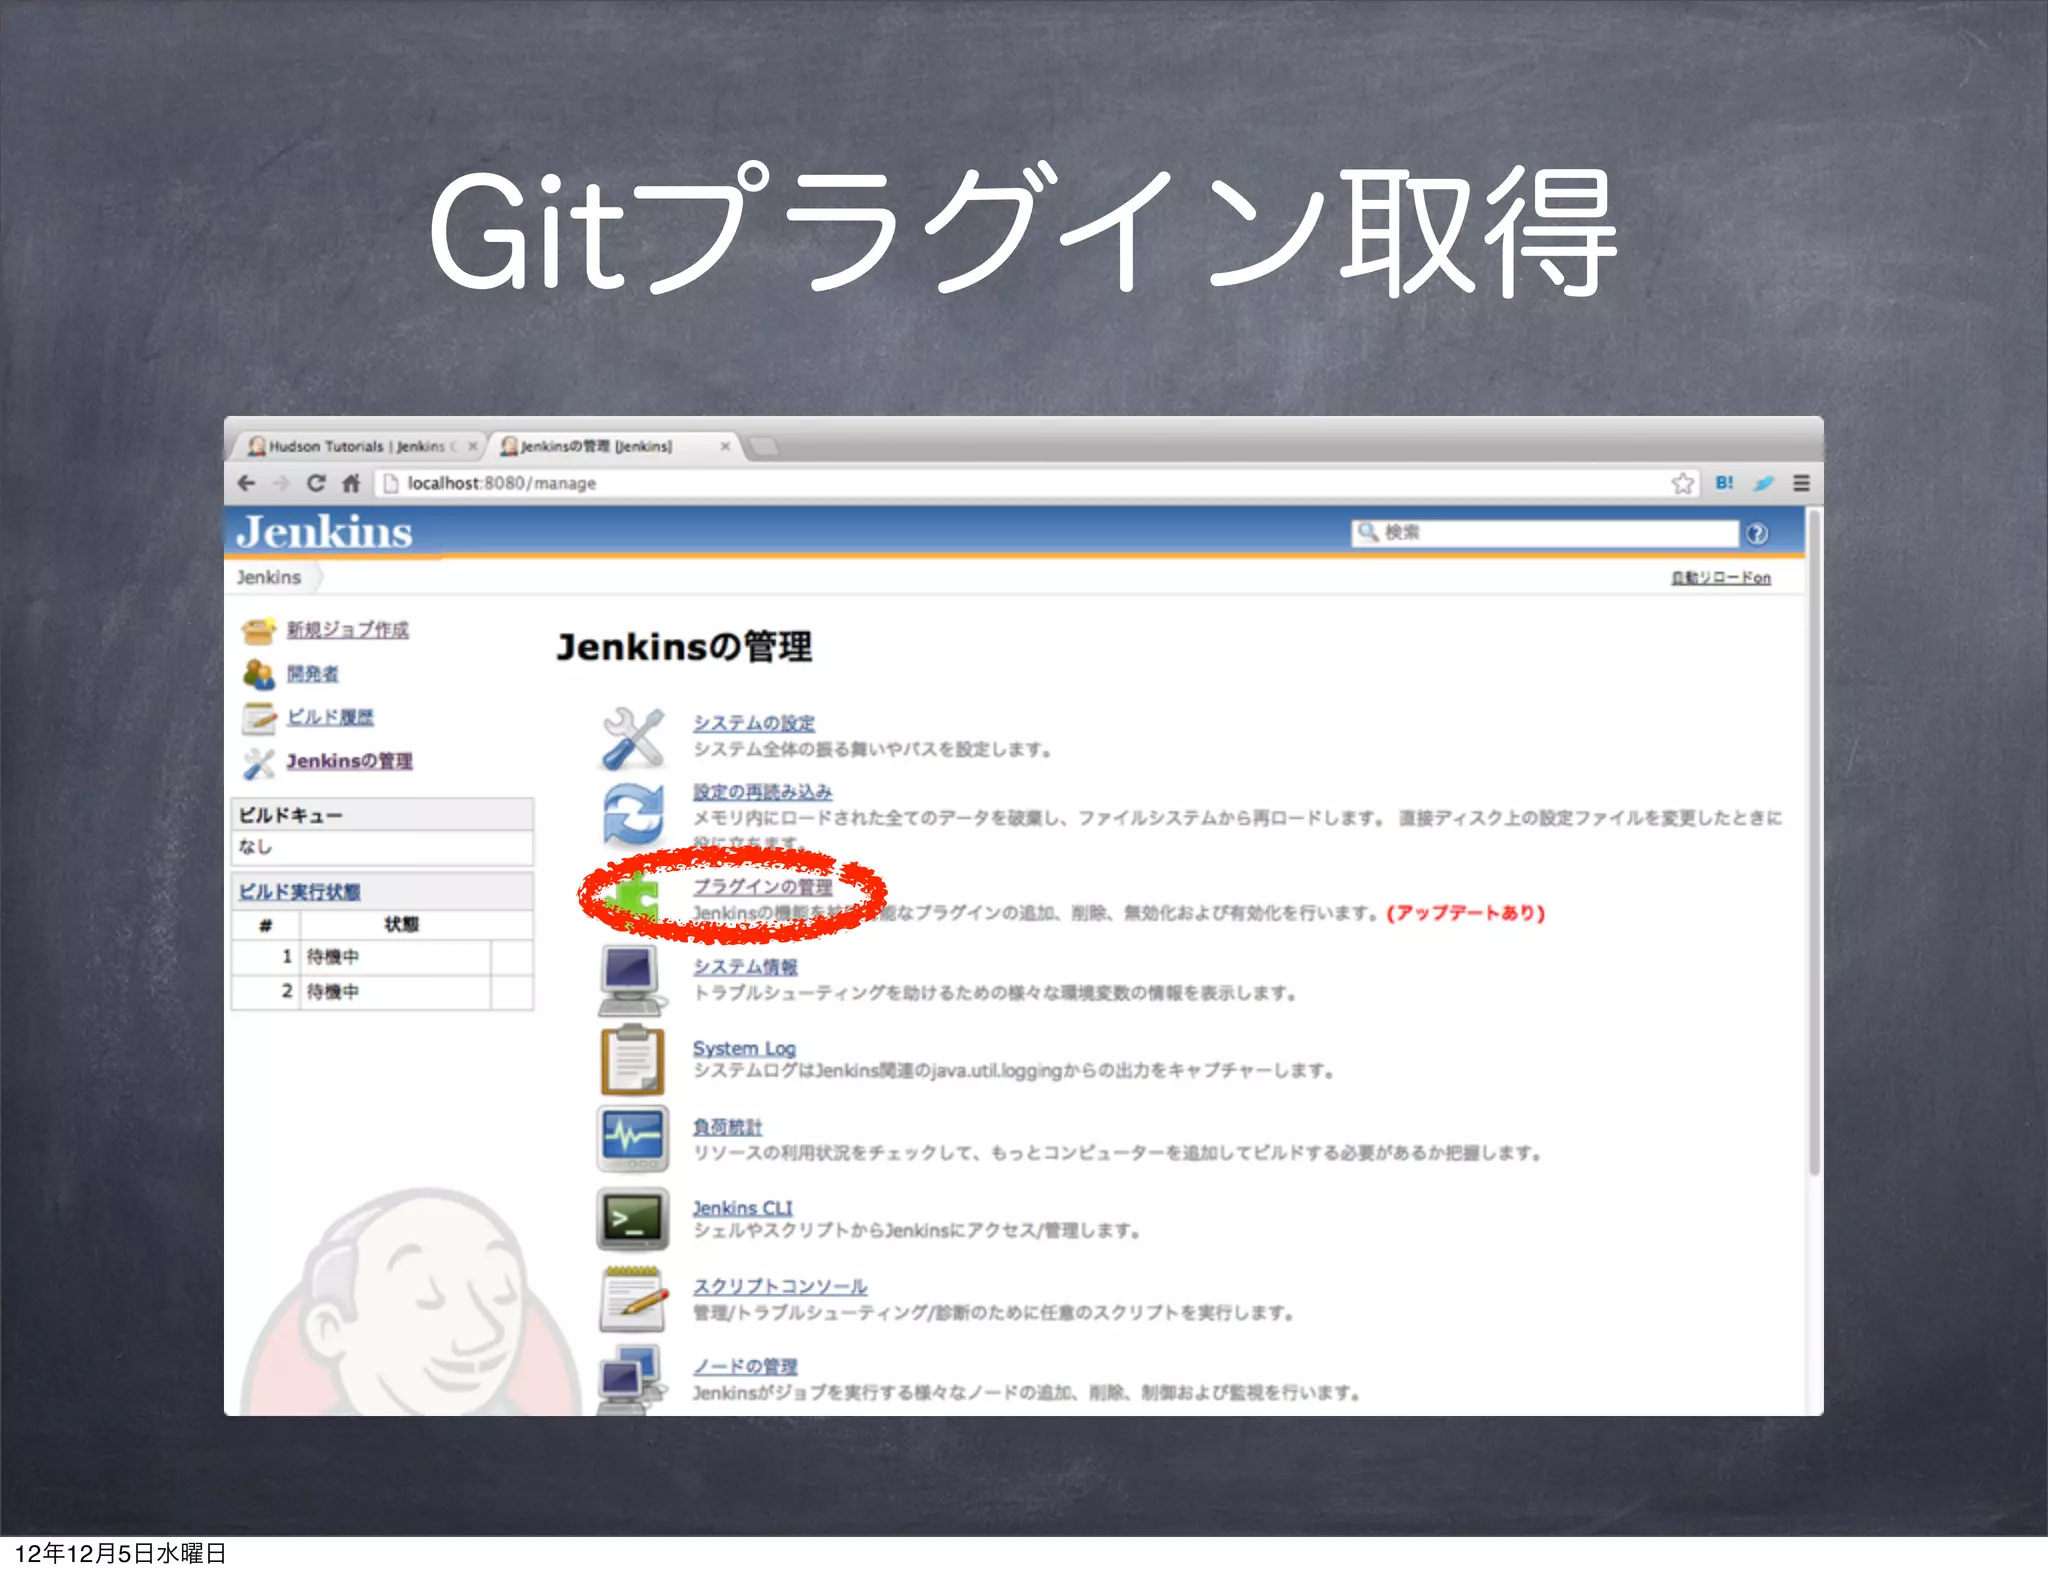Open プラグインの管理 link
The height and width of the screenshot is (1576, 2048).
[x=762, y=886]
